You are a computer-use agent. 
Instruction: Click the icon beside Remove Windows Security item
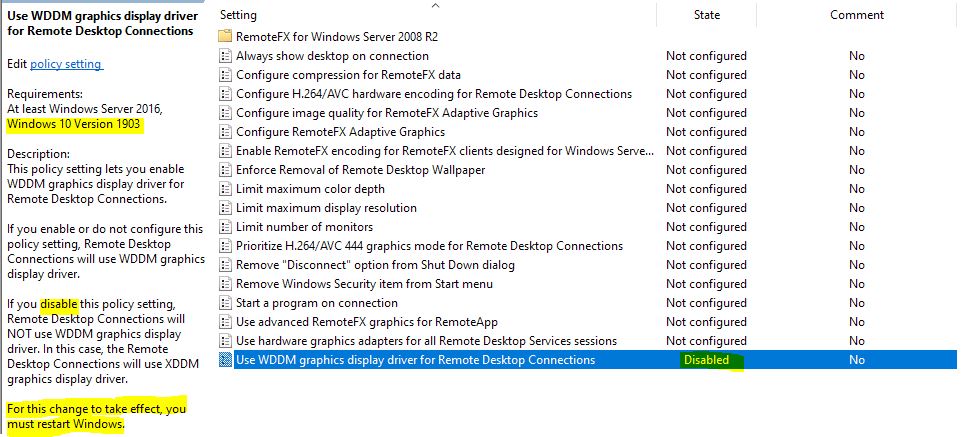point(226,284)
